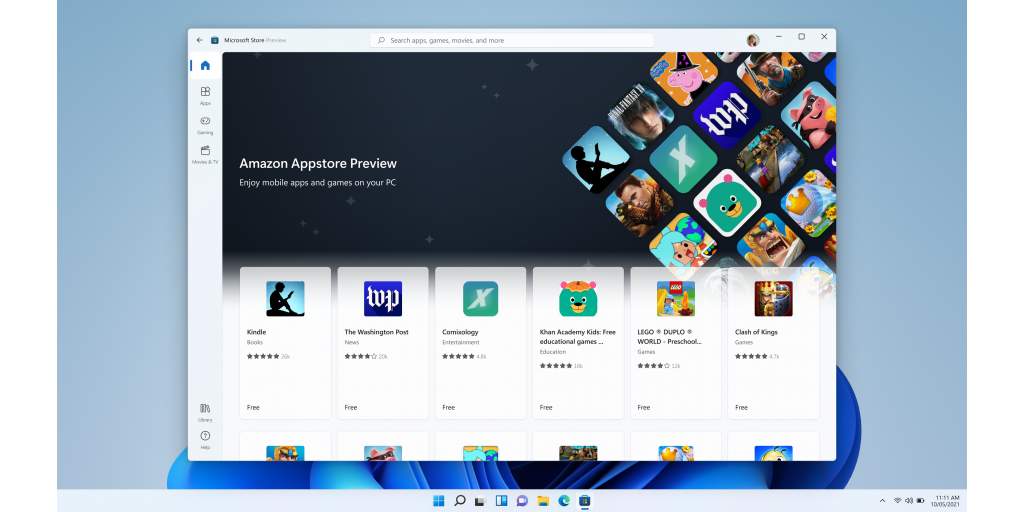The image size is (1024, 512).
Task: Open the user profile avatar
Action: click(x=752, y=40)
